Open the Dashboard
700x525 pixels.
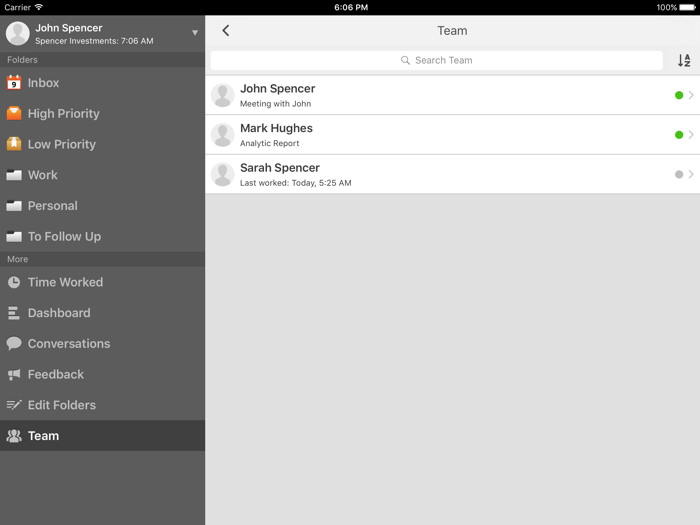tap(102, 313)
